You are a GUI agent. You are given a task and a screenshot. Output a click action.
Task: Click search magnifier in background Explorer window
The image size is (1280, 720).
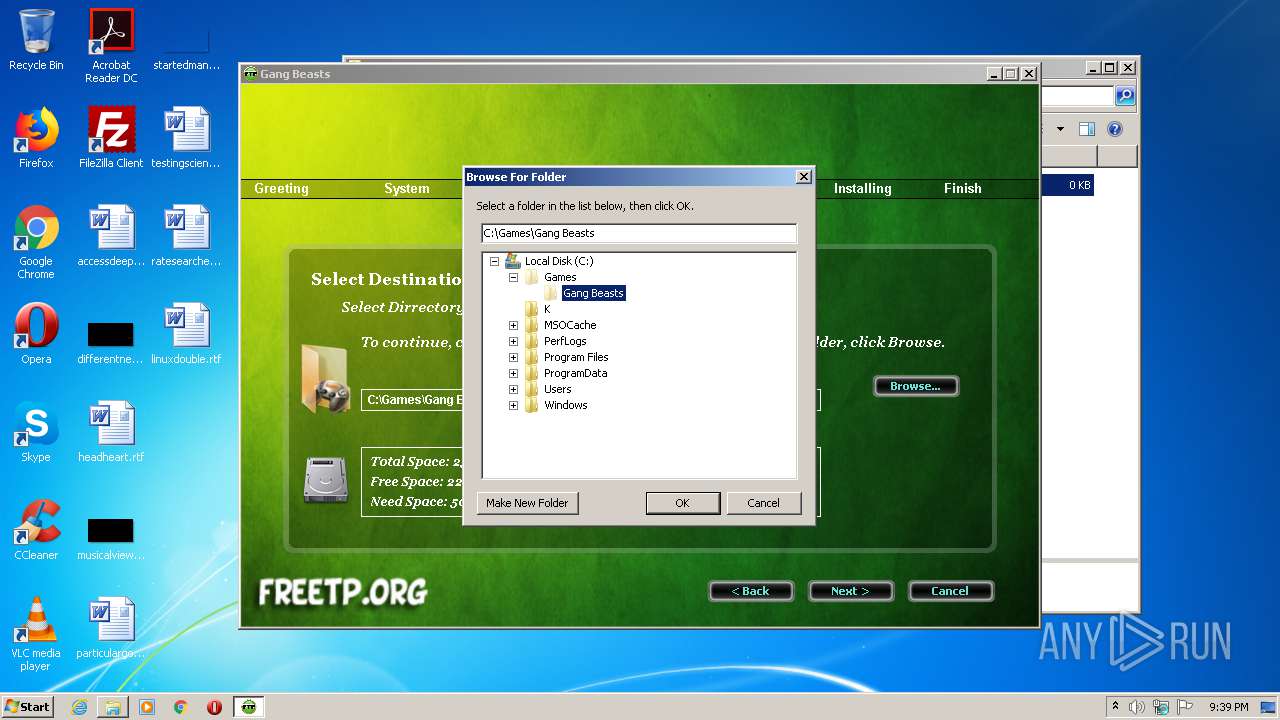click(x=1125, y=96)
